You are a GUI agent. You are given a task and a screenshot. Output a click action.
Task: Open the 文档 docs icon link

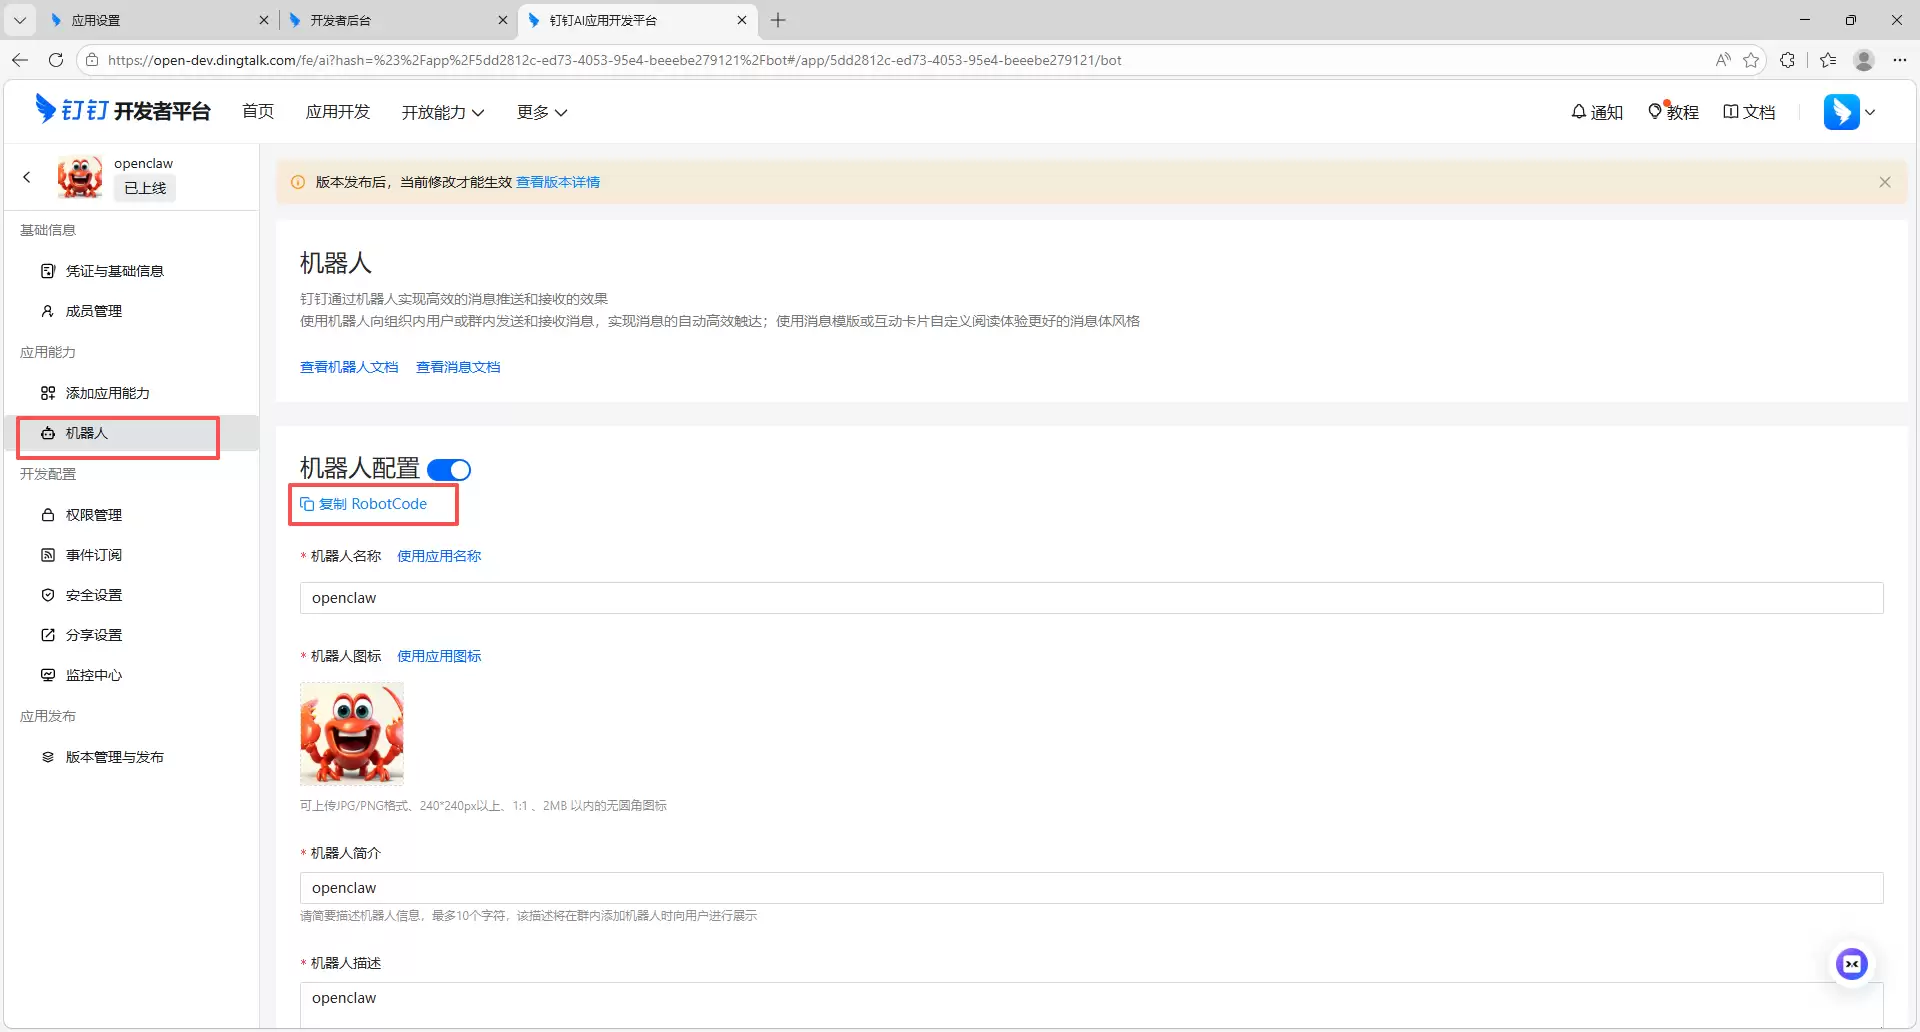[x=1731, y=112]
